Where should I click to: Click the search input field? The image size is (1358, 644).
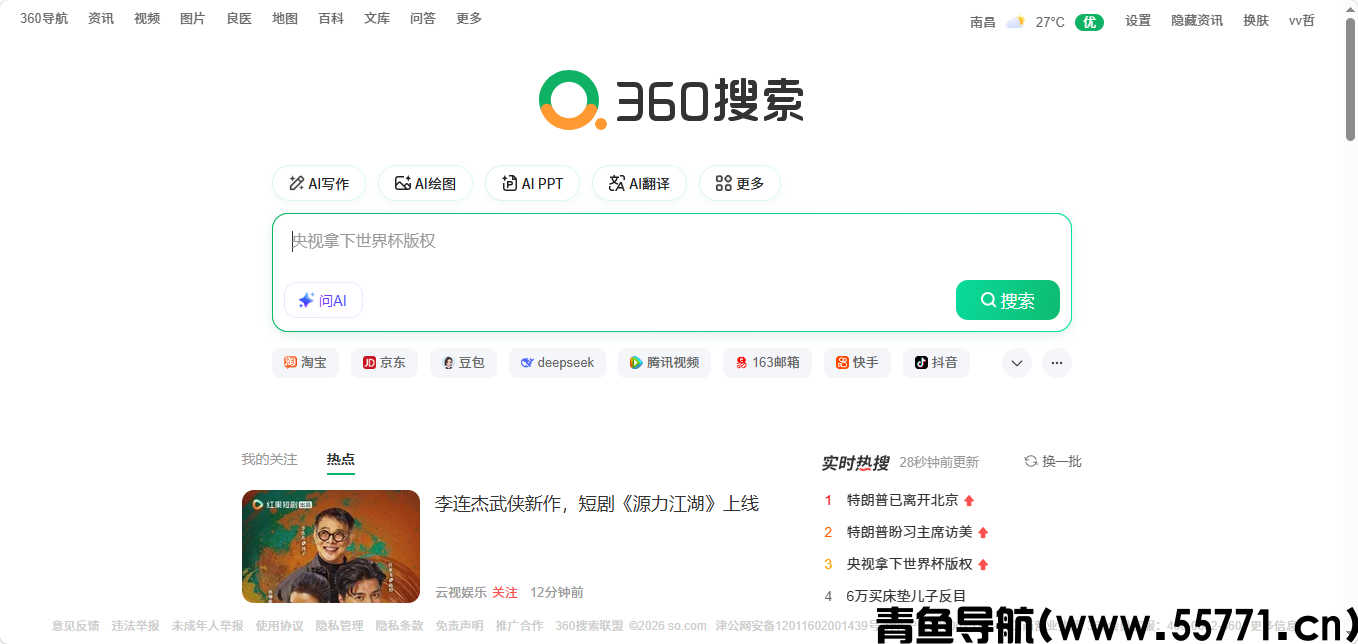tap(671, 242)
